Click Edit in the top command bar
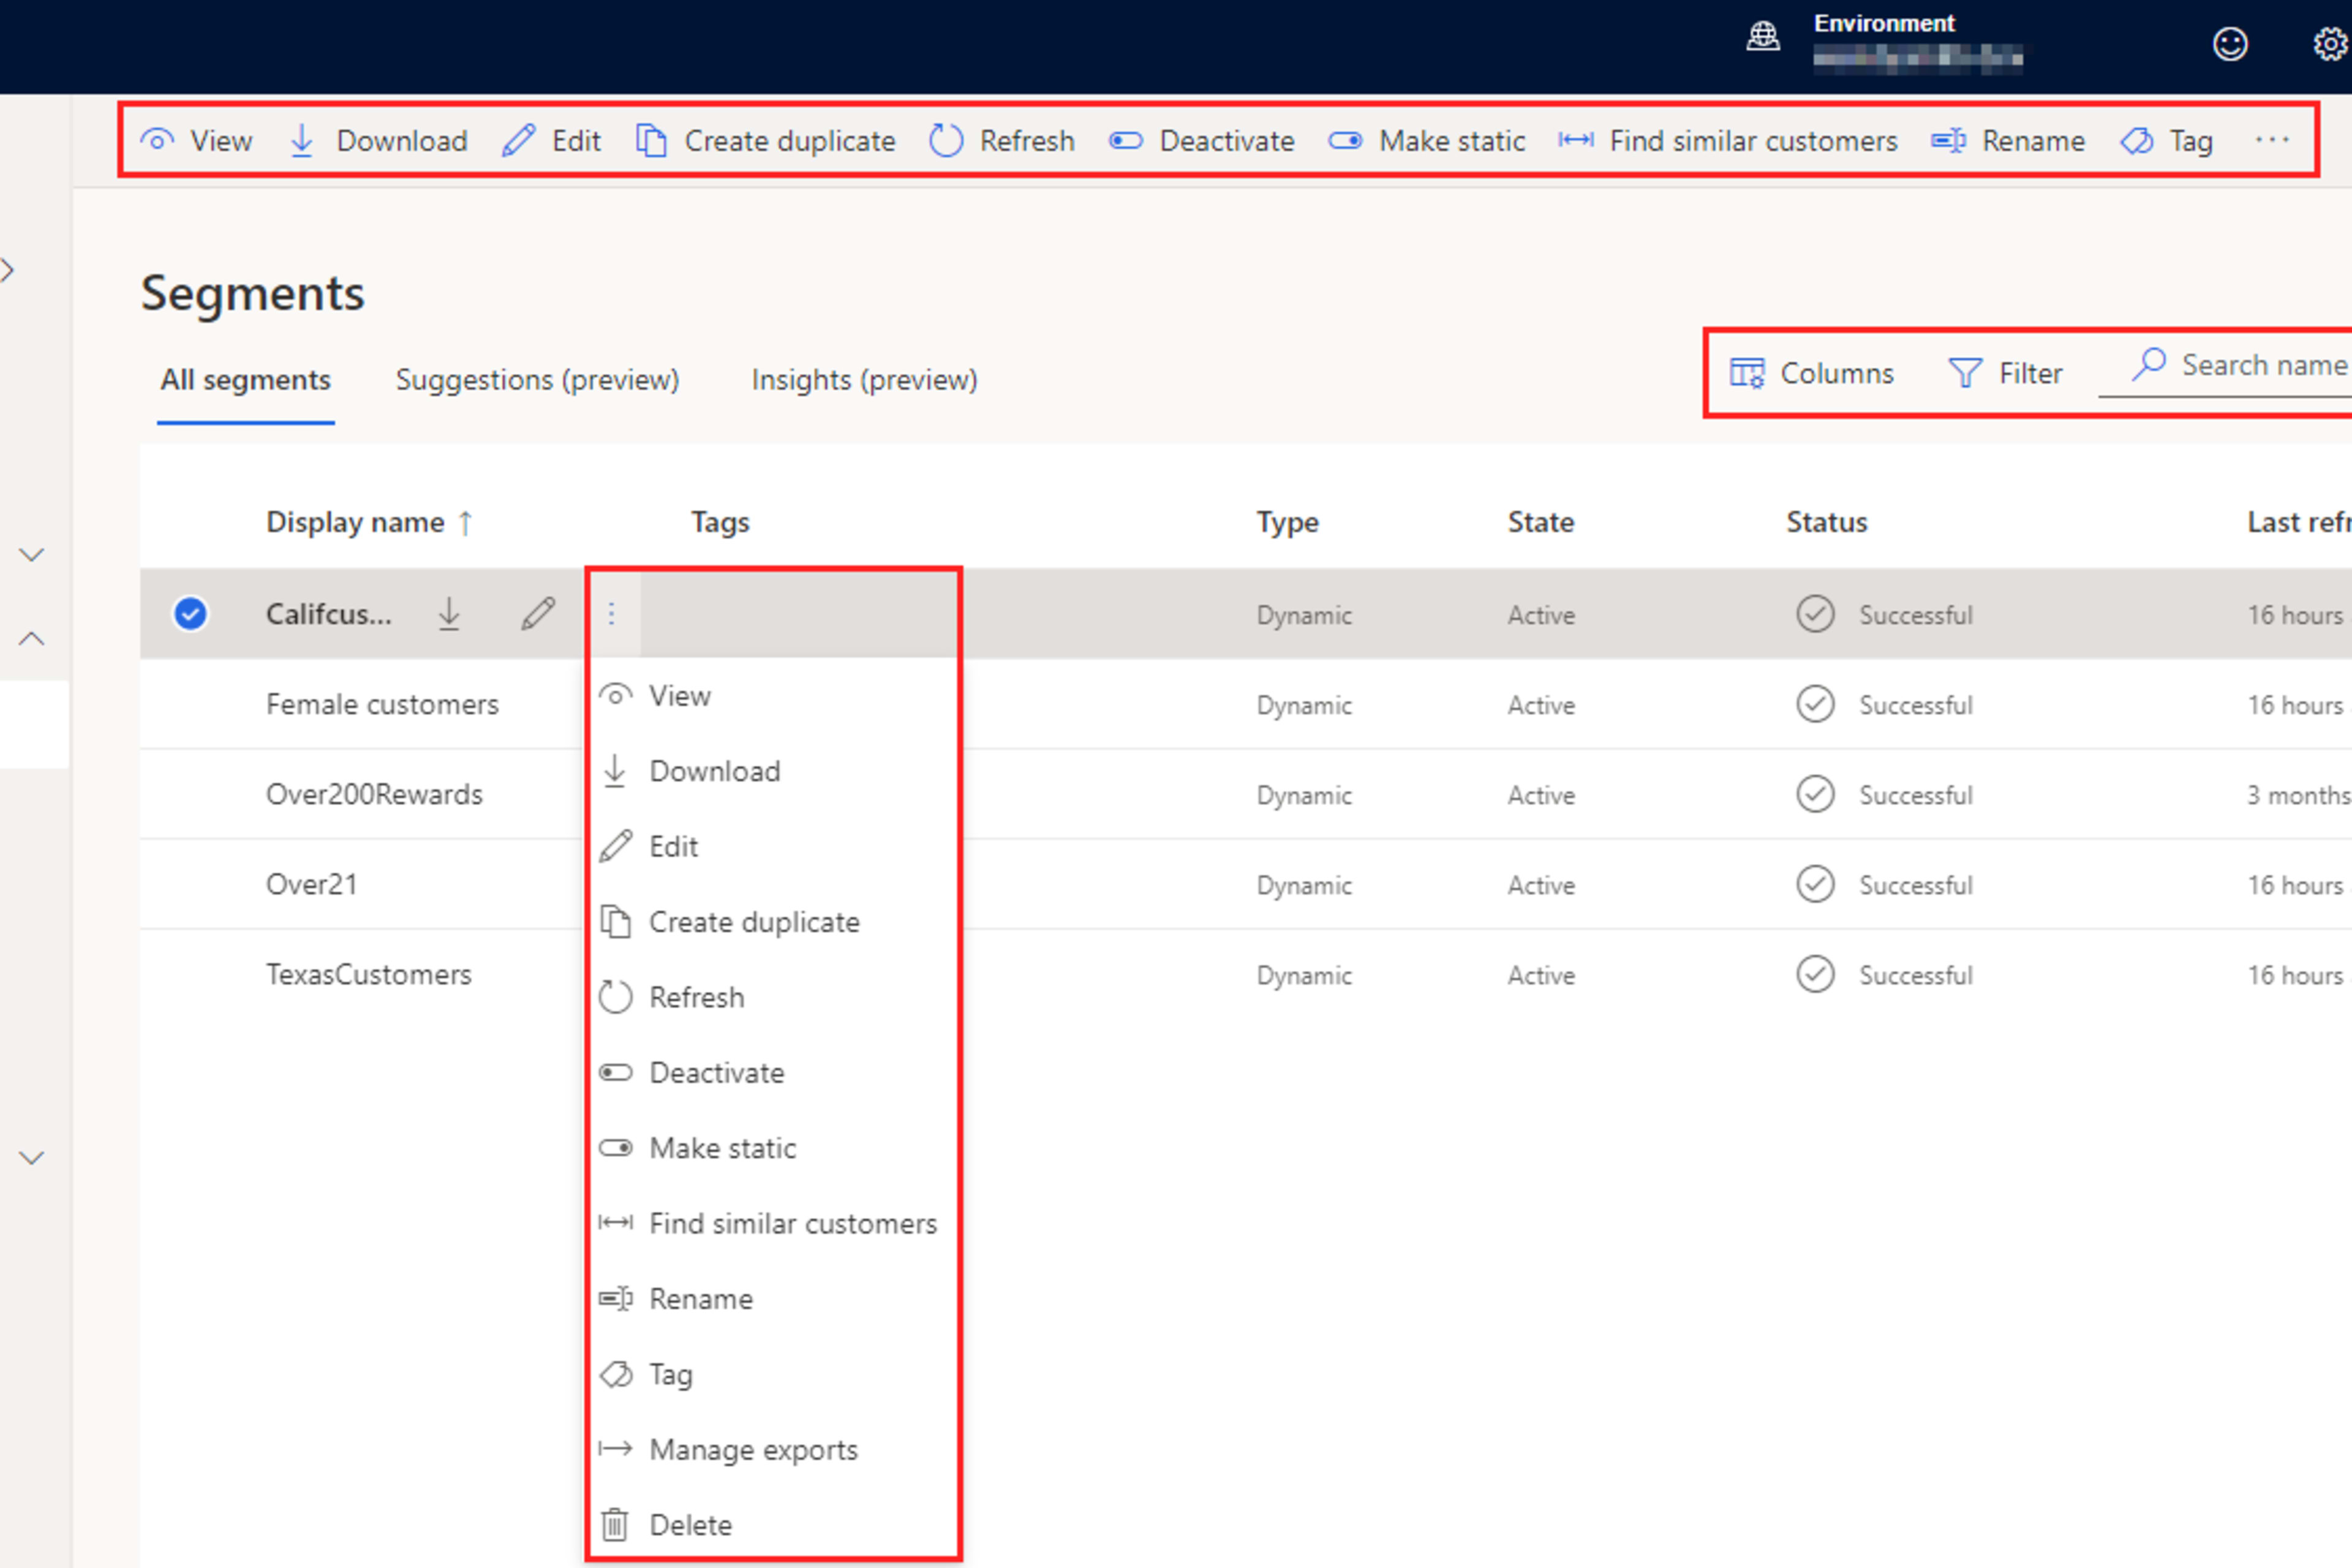Image resolution: width=2352 pixels, height=1568 pixels. 551,141
